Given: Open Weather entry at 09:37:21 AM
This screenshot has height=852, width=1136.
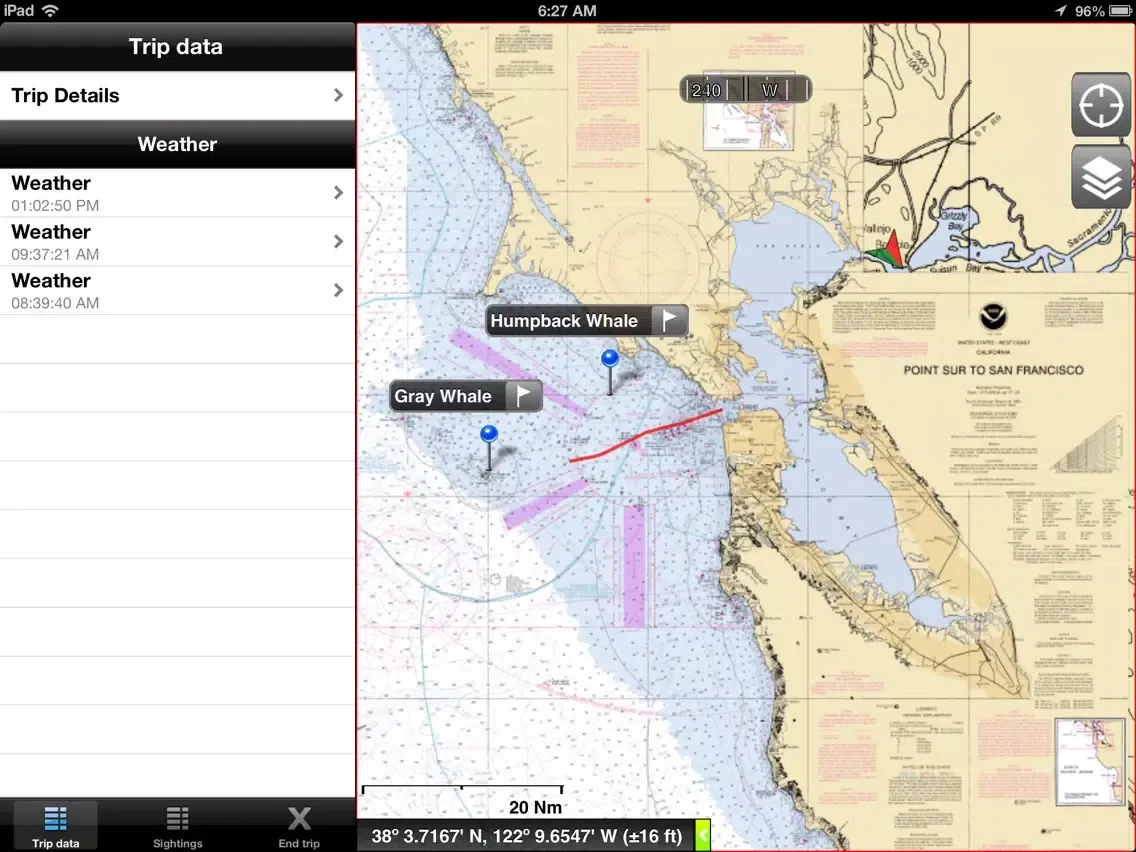Looking at the screenshot, I should coord(178,241).
